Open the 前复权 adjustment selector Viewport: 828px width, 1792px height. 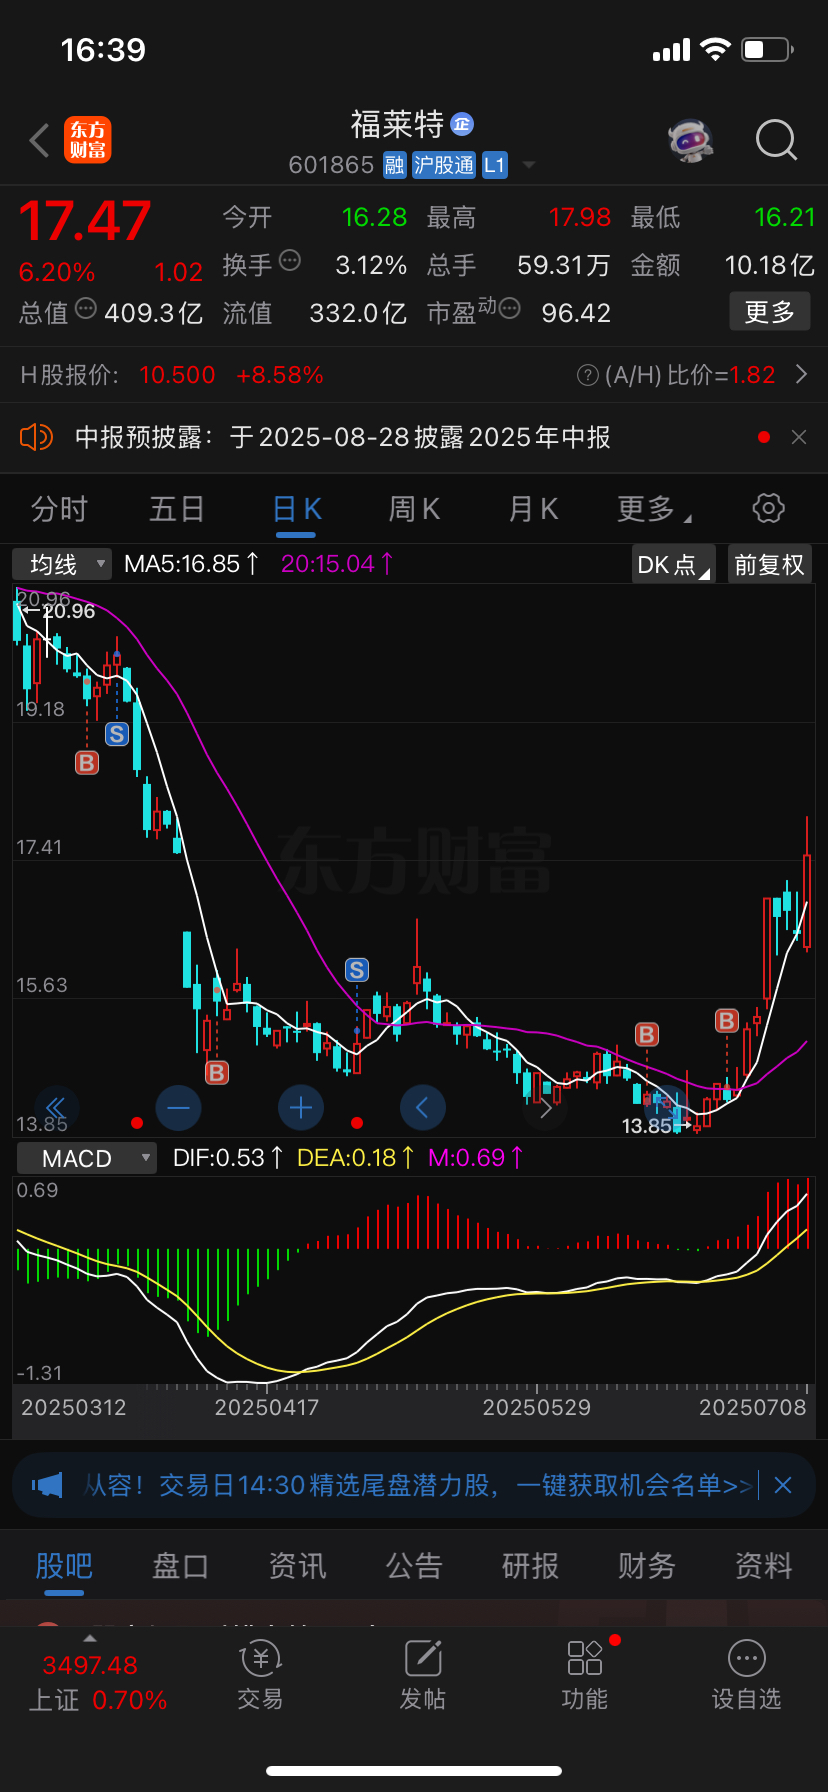[x=769, y=564]
